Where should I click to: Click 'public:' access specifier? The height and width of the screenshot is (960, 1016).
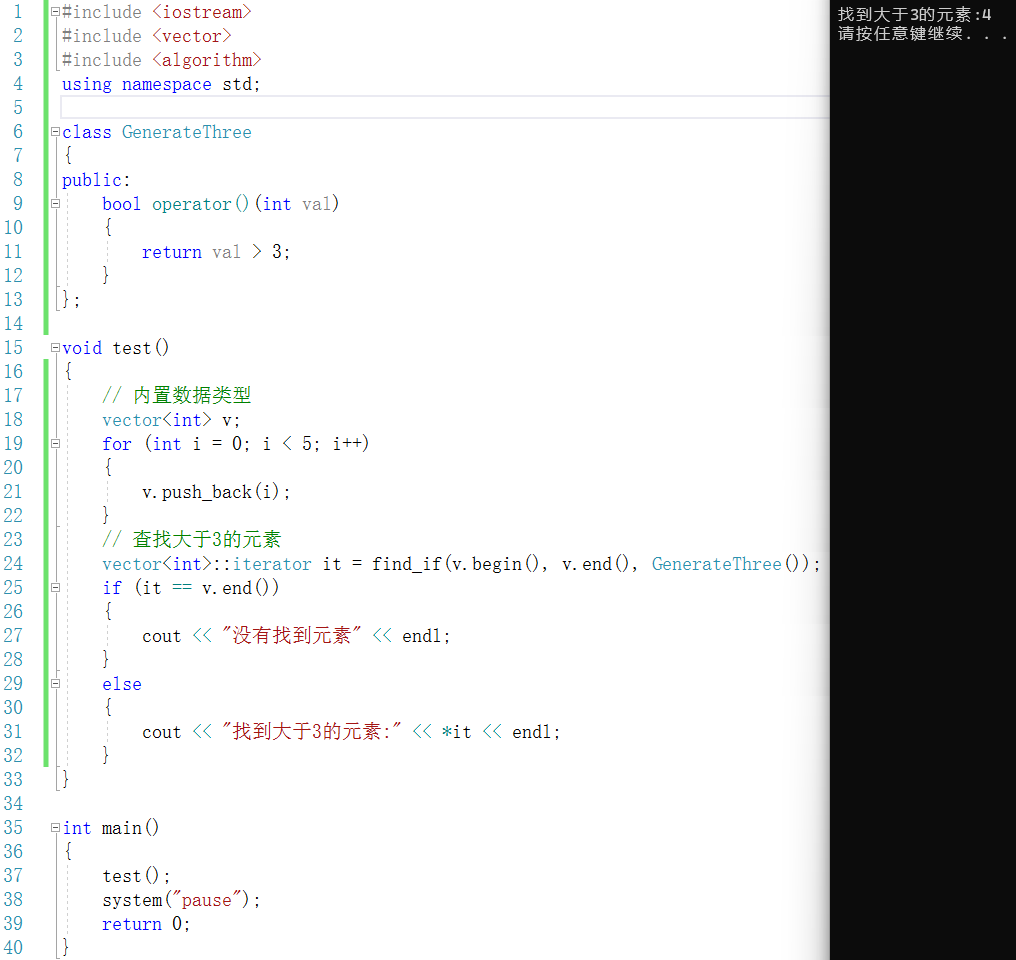coord(96,180)
